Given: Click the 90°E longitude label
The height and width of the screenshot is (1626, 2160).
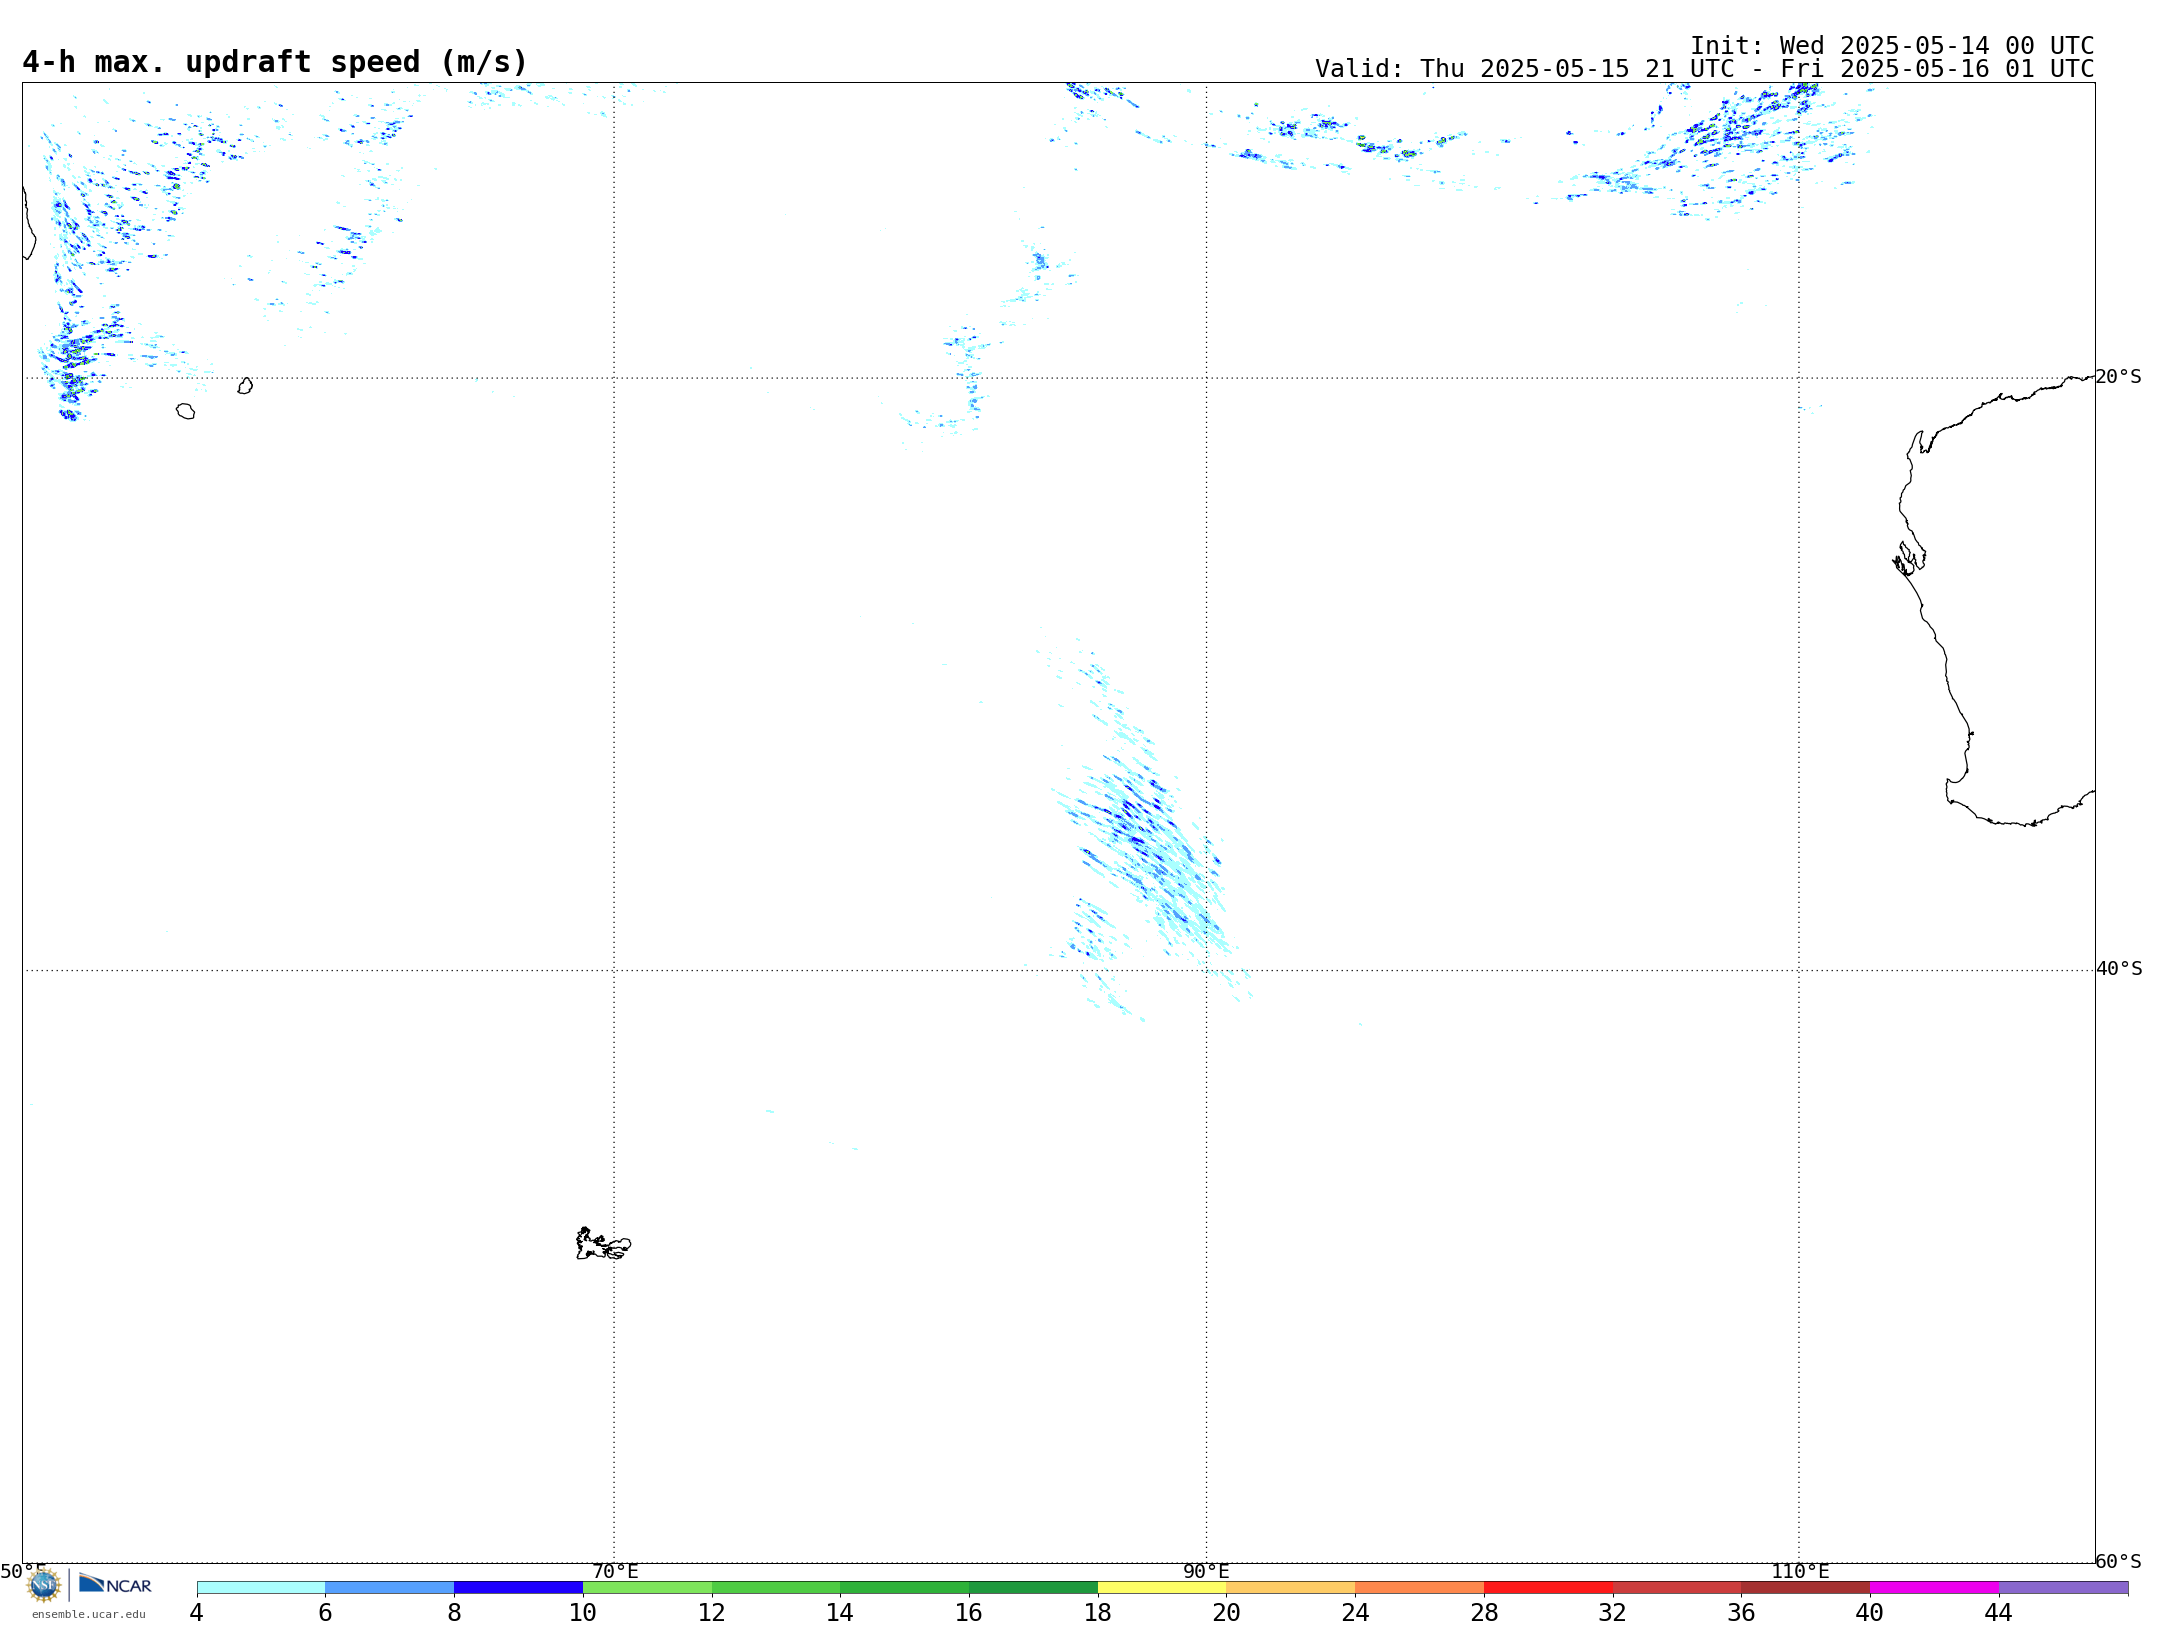Looking at the screenshot, I should pyautogui.click(x=1206, y=1572).
